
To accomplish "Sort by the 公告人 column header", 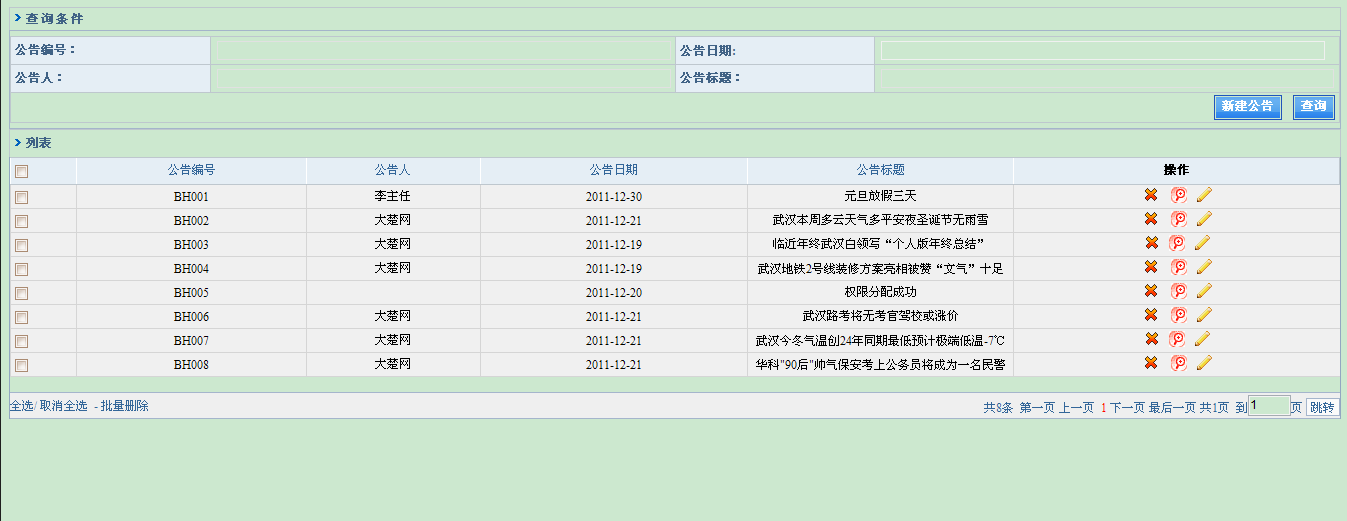I will [x=392, y=170].
